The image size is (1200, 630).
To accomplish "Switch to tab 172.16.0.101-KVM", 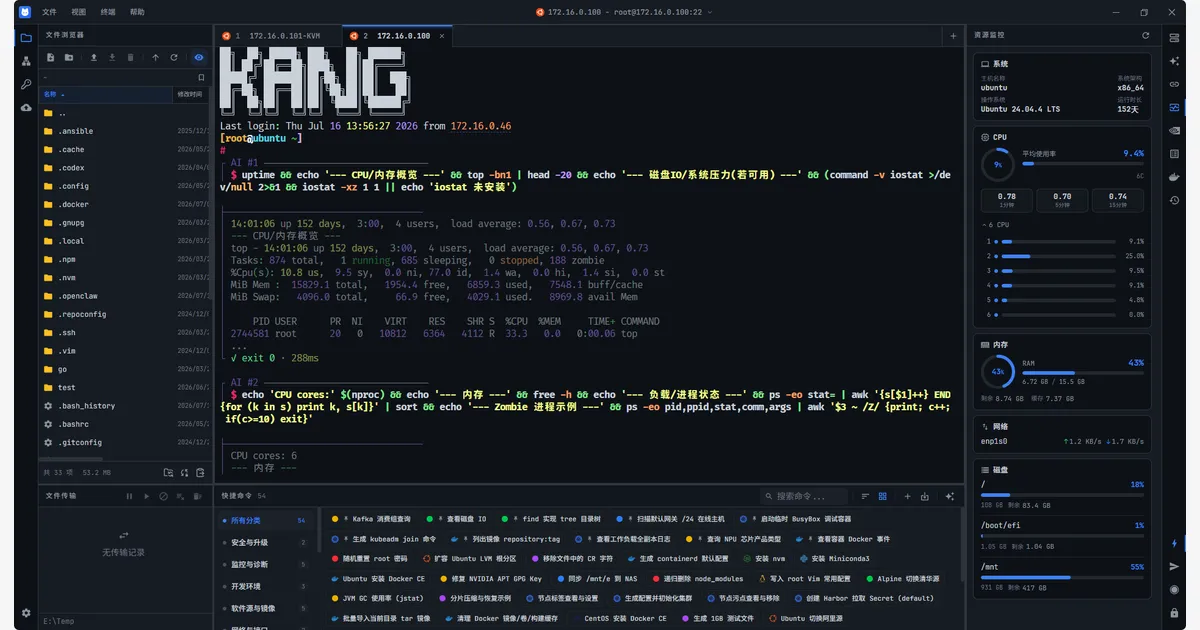I will [277, 36].
